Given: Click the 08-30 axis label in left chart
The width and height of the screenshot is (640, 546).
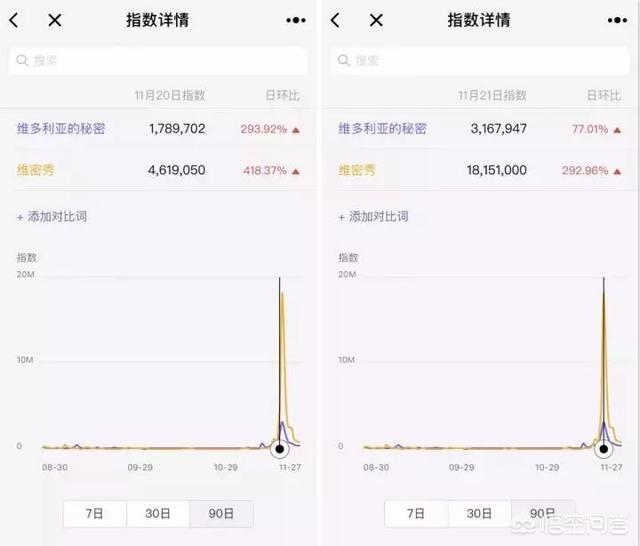Looking at the screenshot, I should coord(55,467).
